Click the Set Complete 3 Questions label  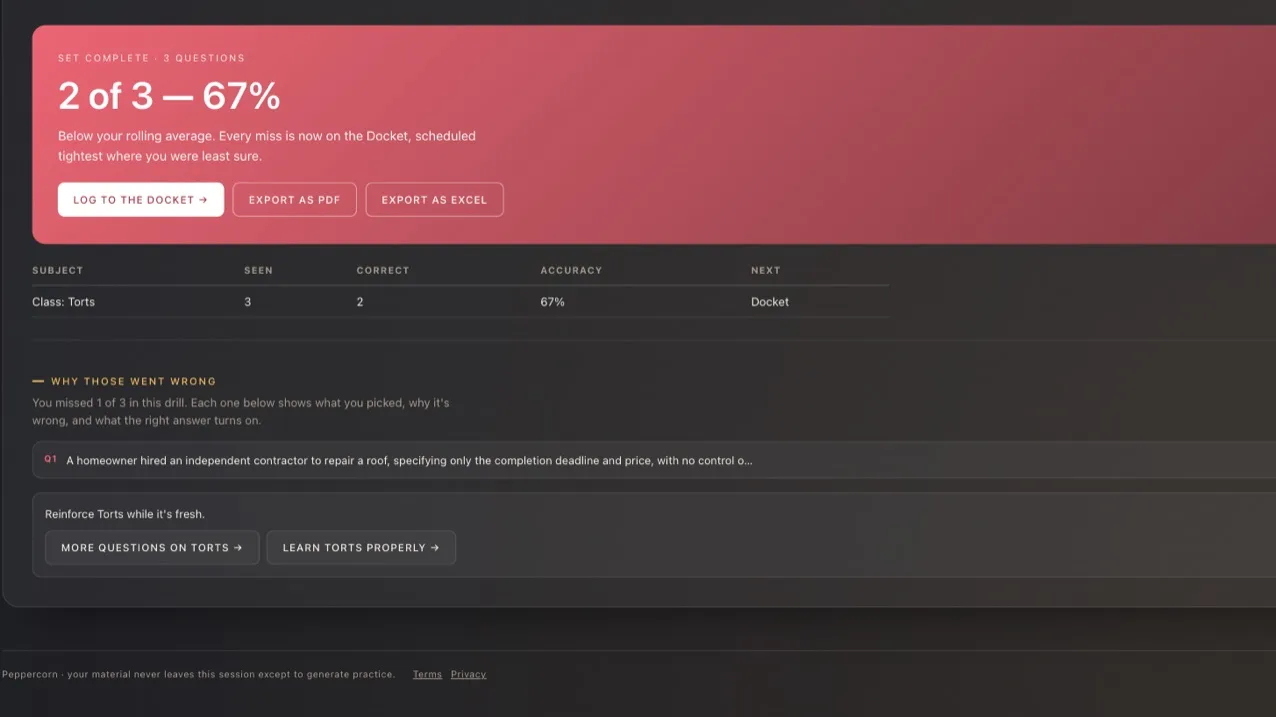(151, 58)
